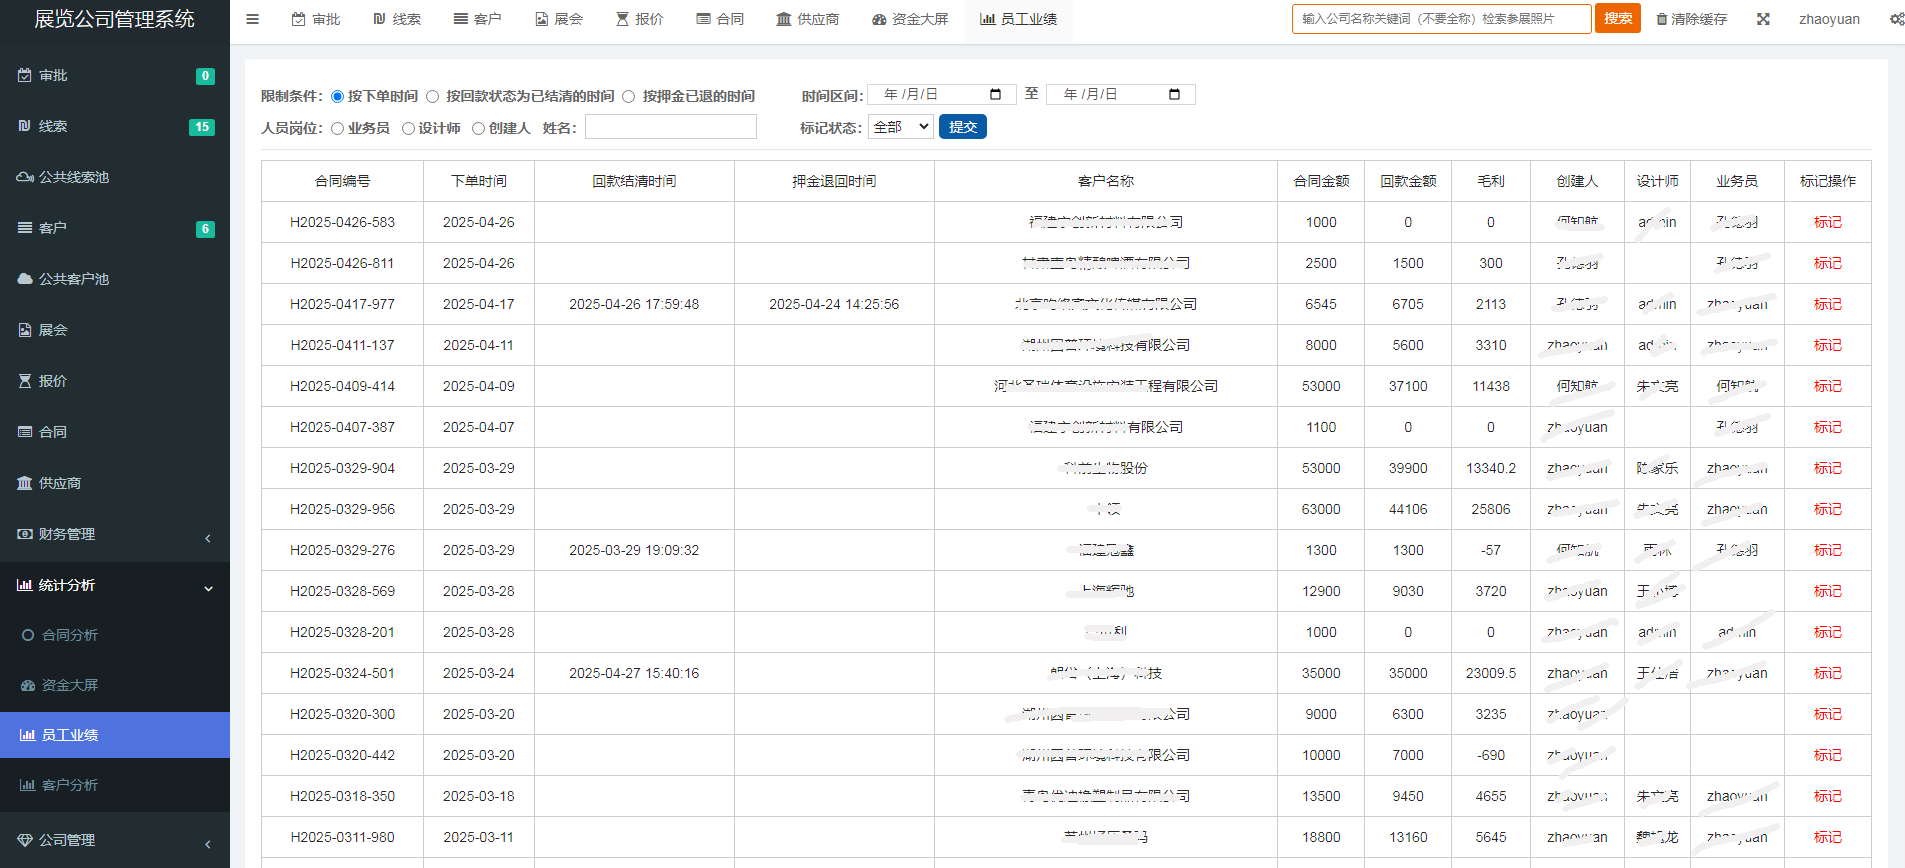Expand 财务管理 sidebar submenu
The width and height of the screenshot is (1905, 868).
pos(115,534)
